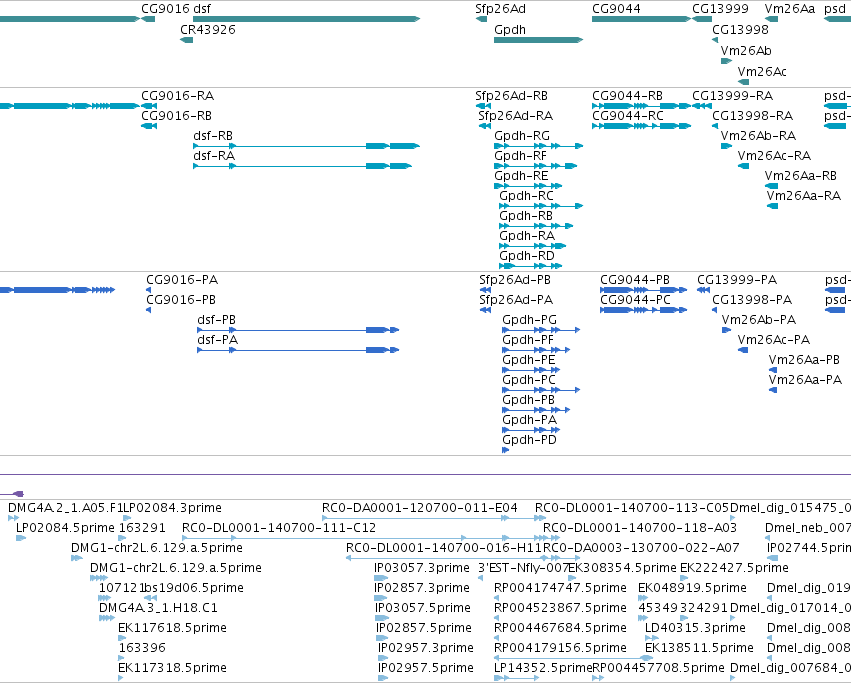Click the Gpdh-RF transcript
Screen dimensions: 851x683
pos(536,166)
